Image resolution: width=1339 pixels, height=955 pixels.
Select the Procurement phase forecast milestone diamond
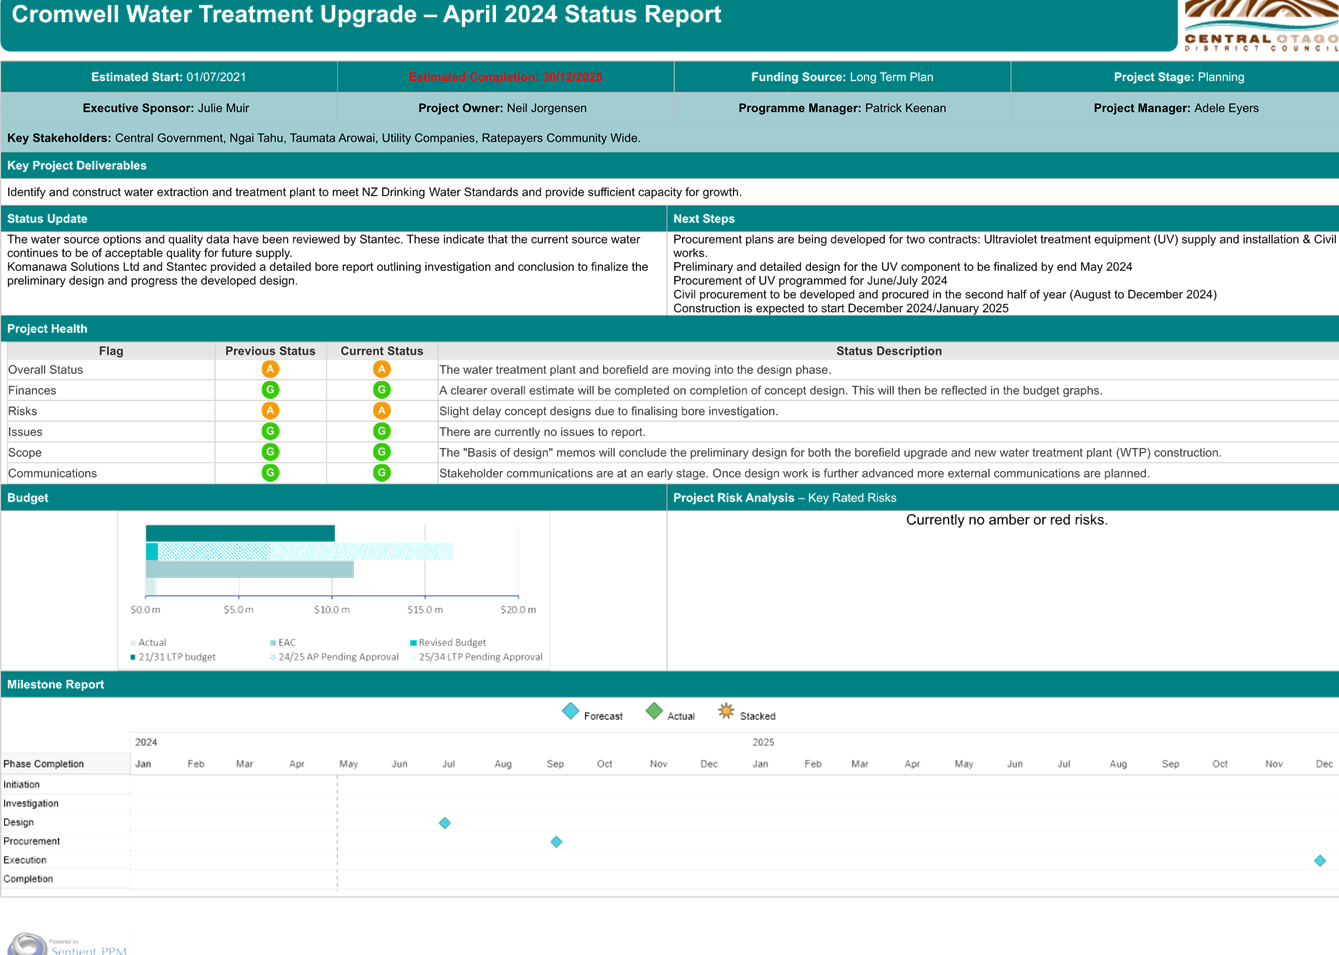pos(557,842)
